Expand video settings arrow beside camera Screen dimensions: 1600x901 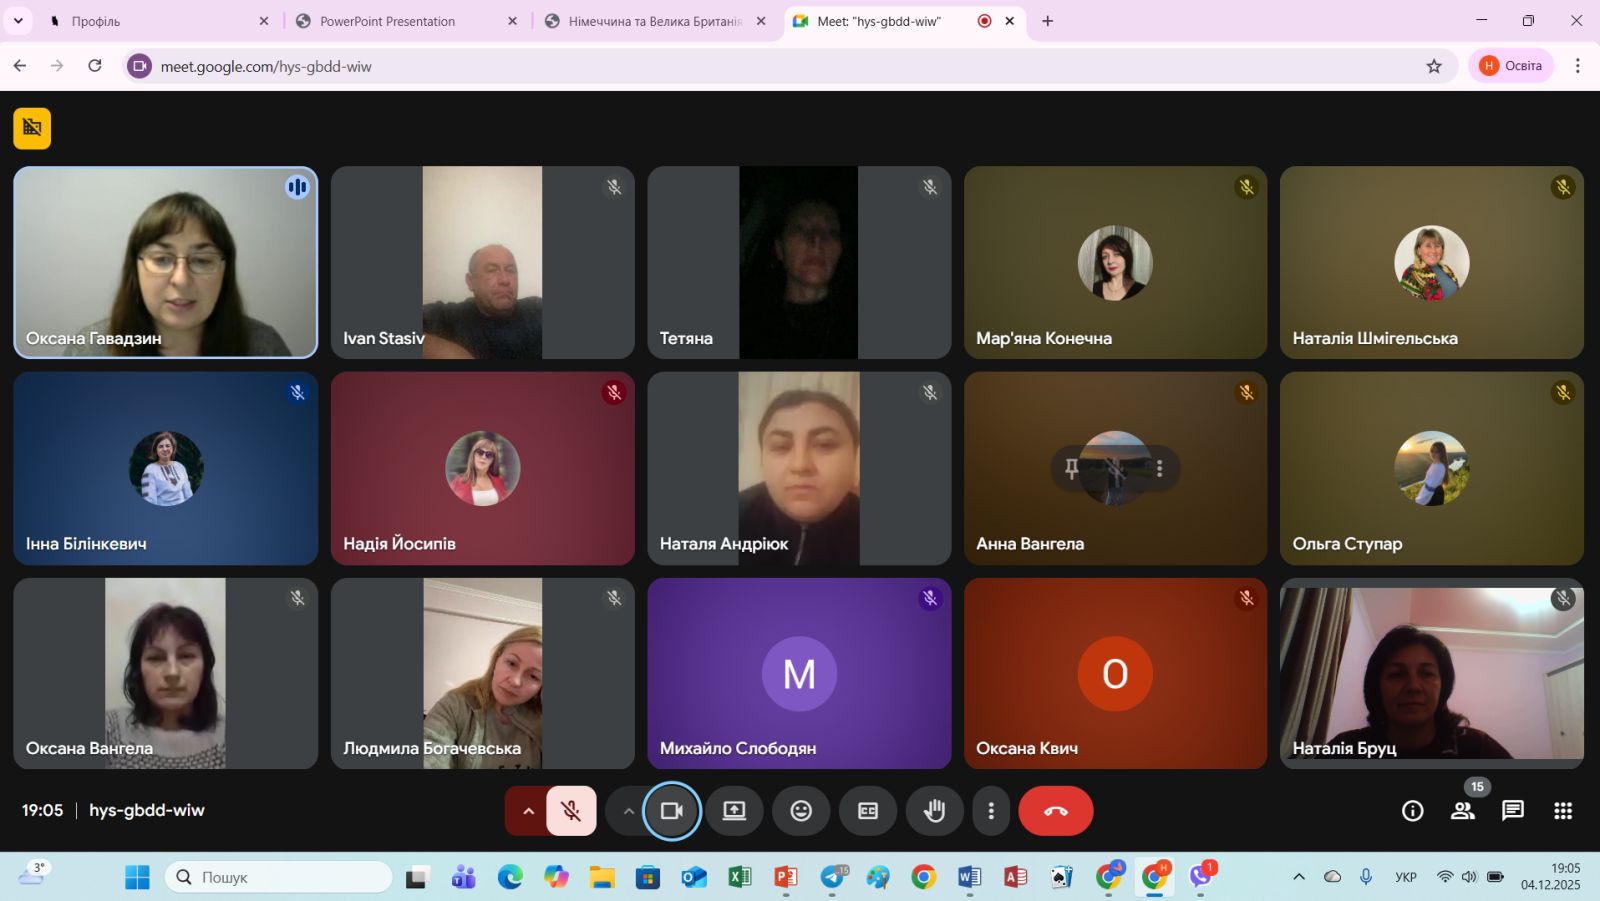pyautogui.click(x=628, y=811)
